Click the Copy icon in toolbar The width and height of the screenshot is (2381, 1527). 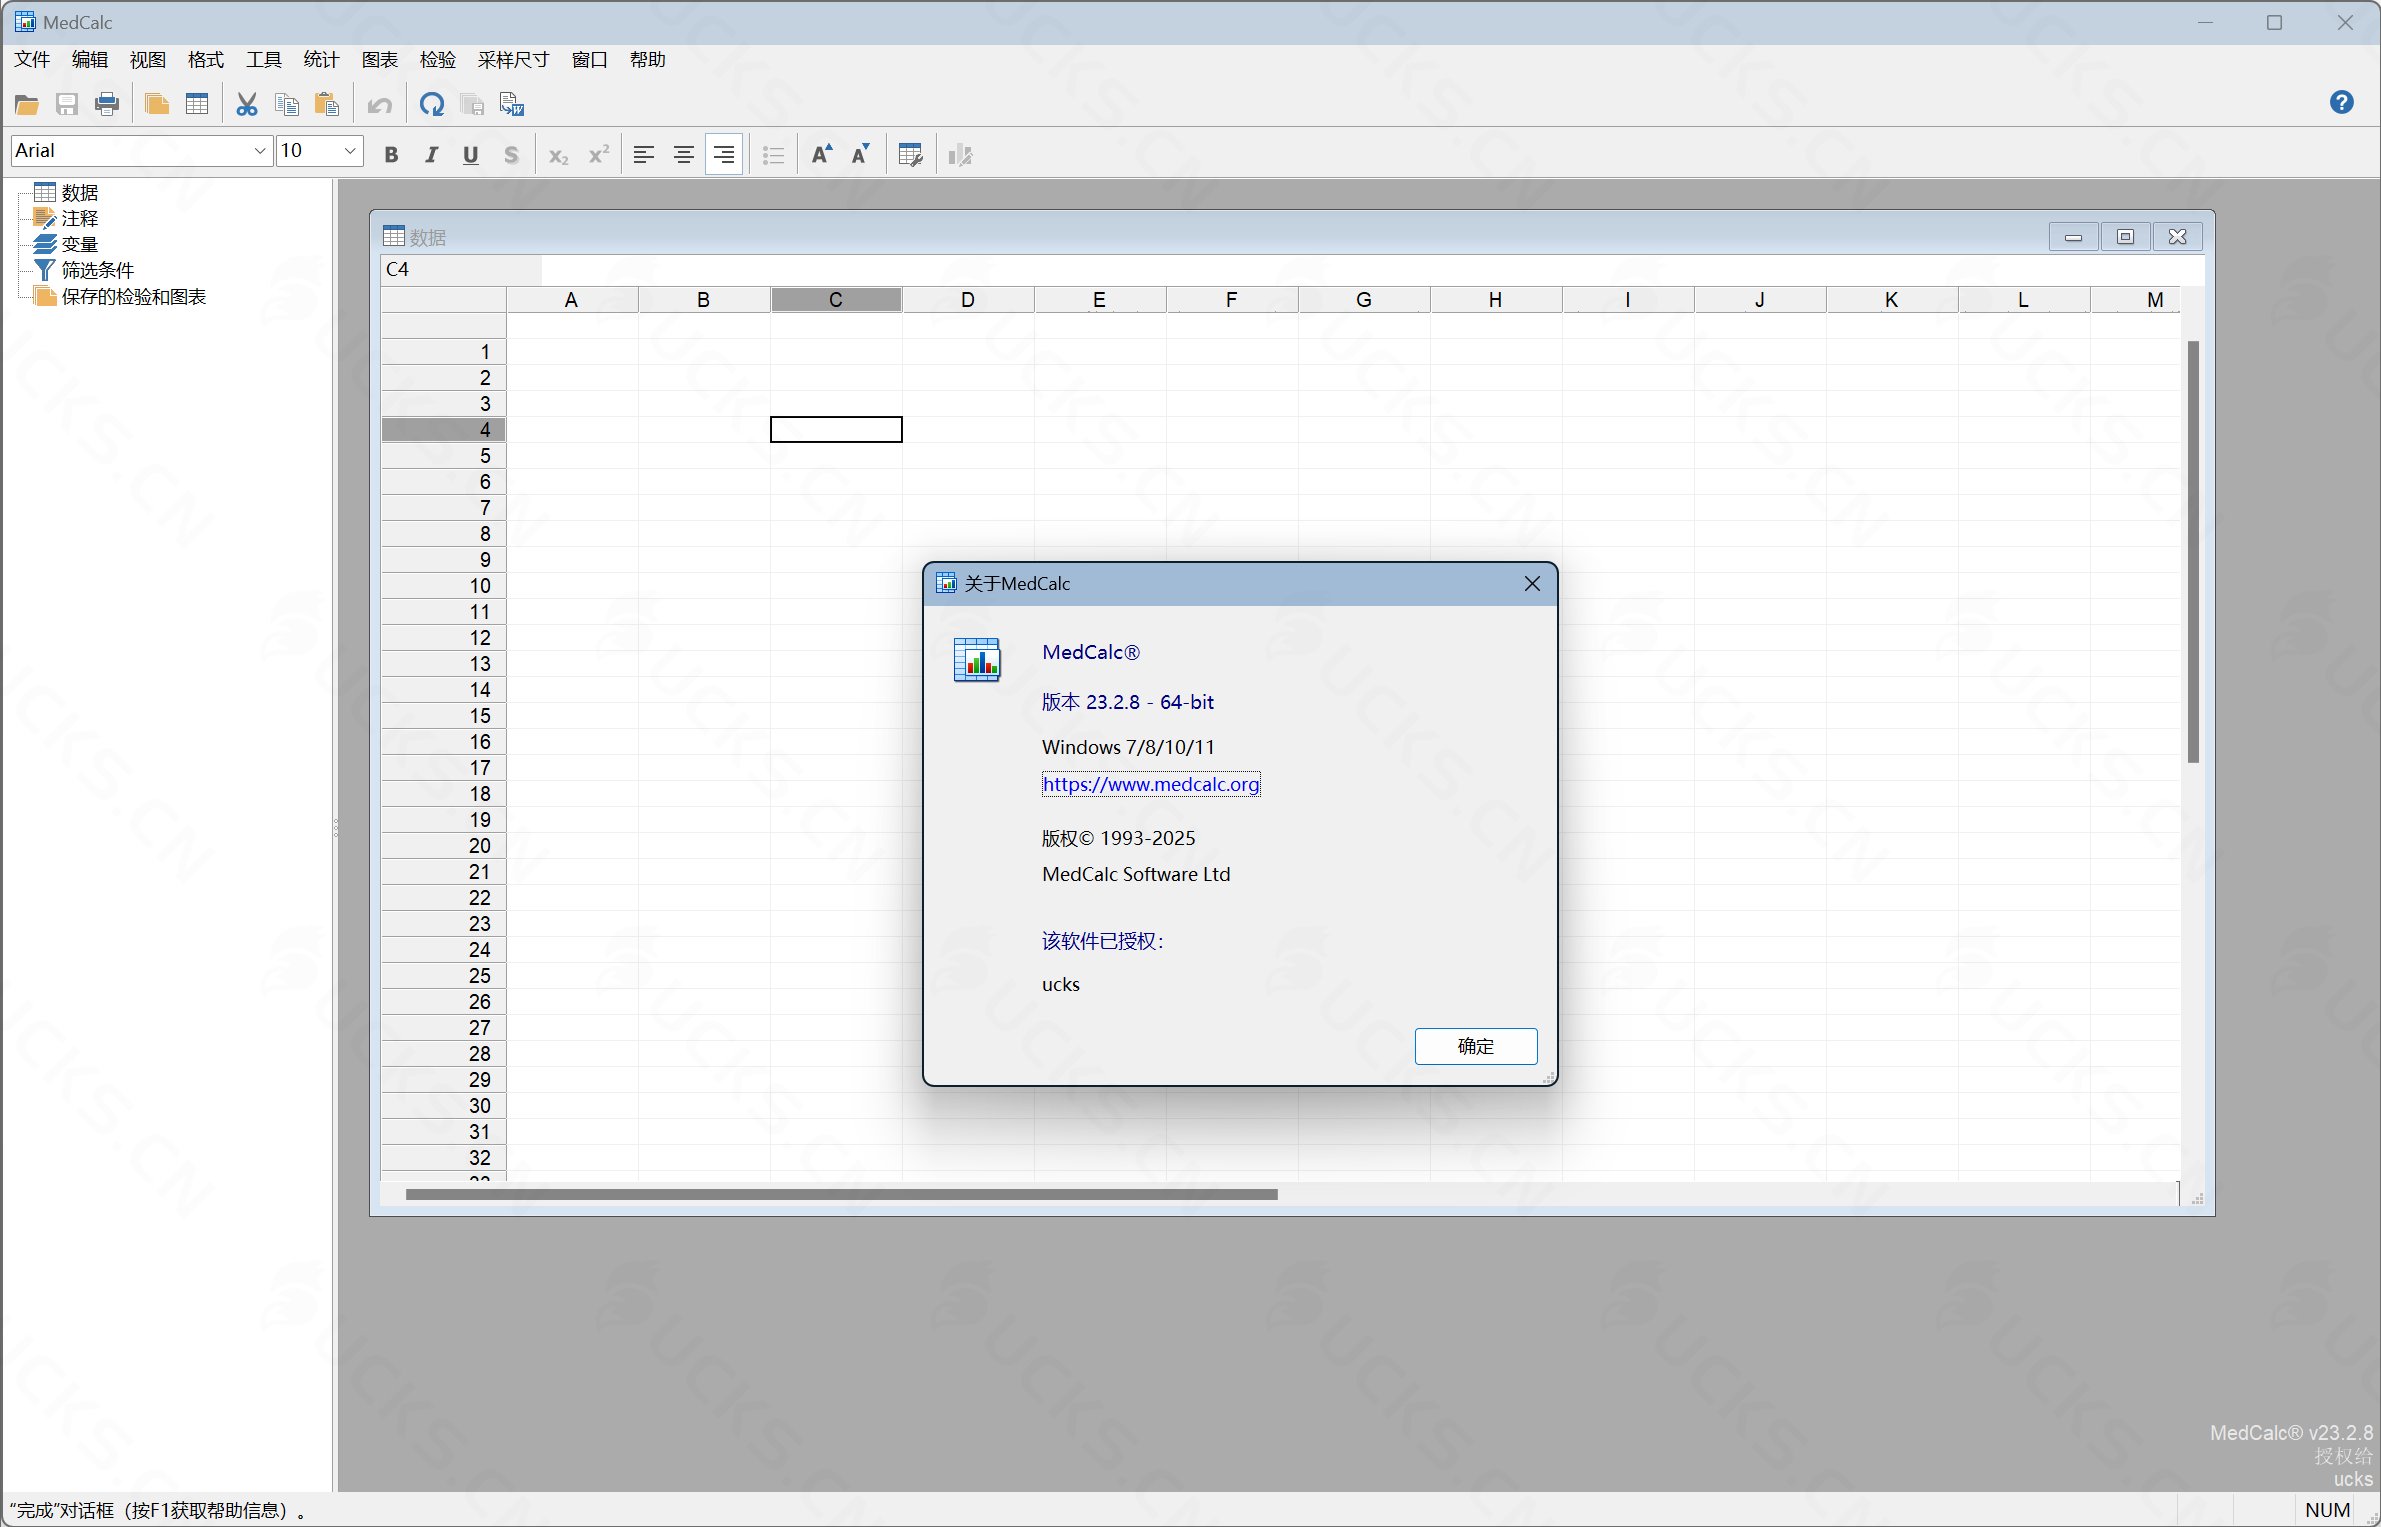287,104
